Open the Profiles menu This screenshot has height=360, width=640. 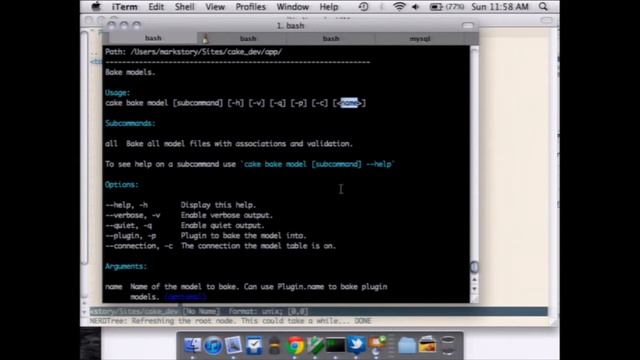click(251, 7)
